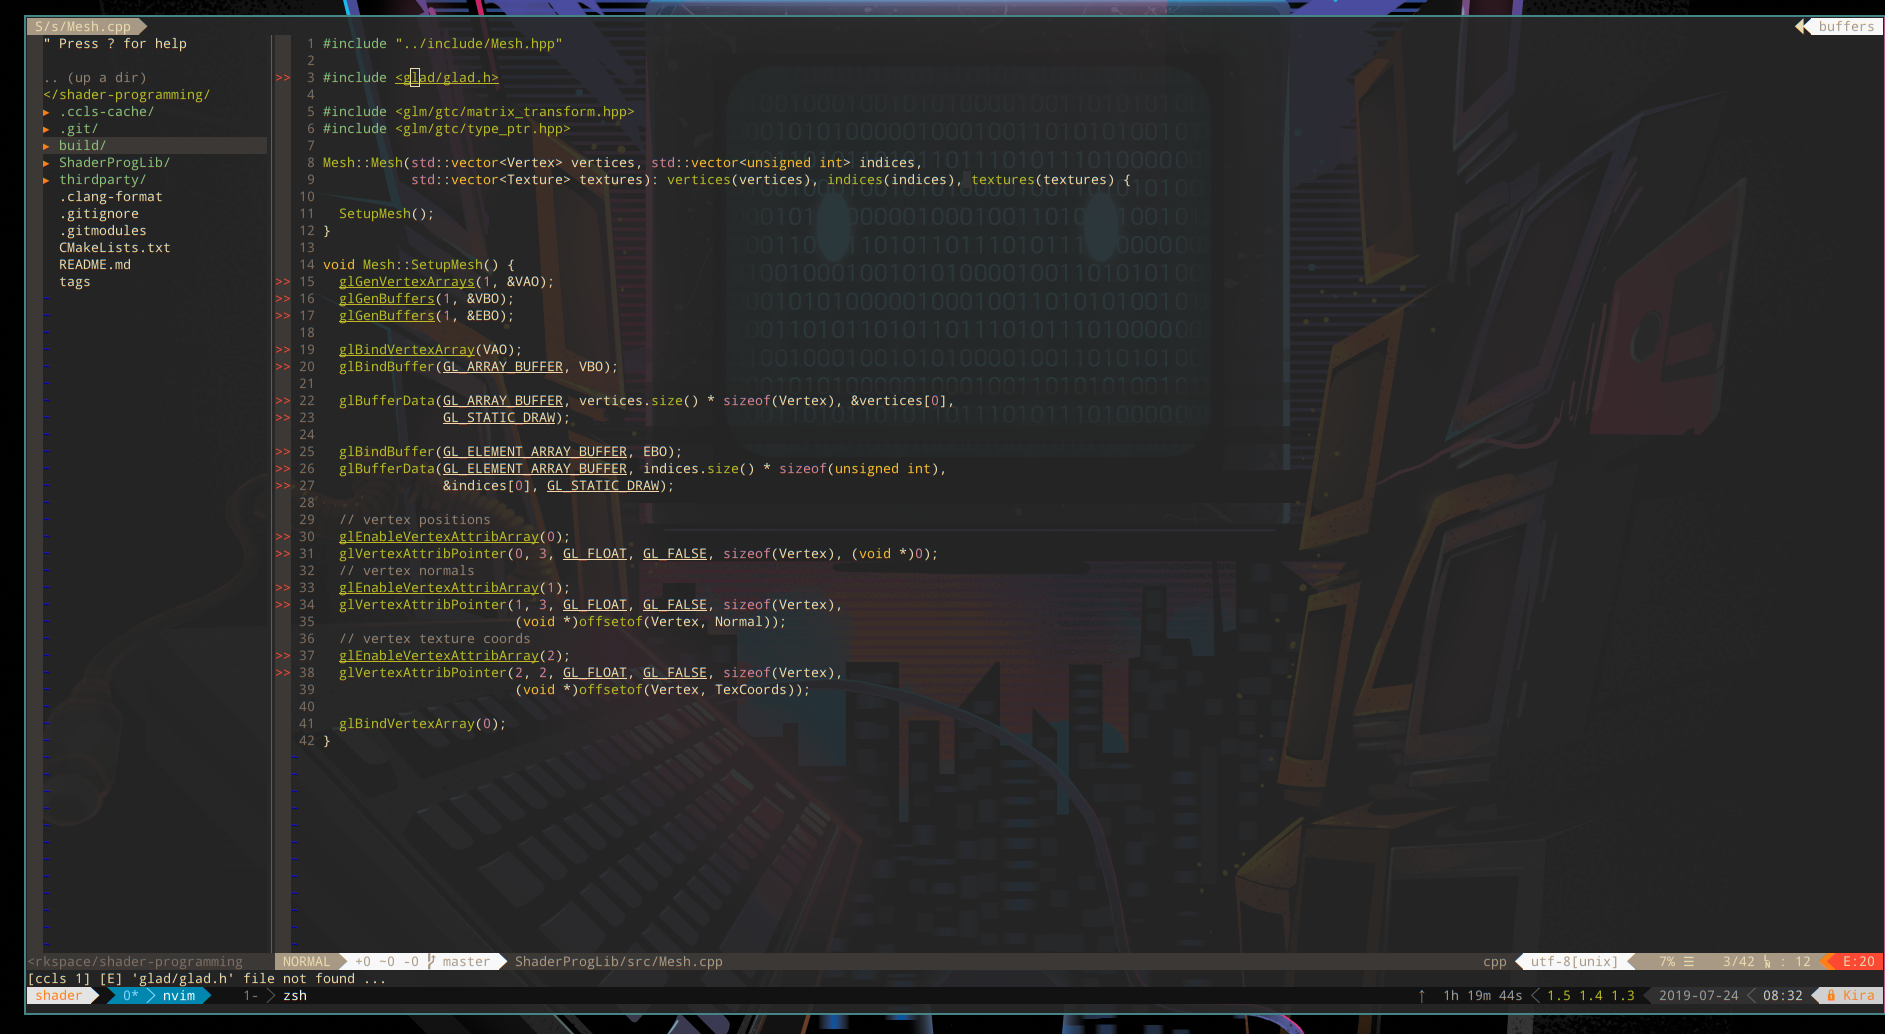Click the lock icon beside Kira

tap(1831, 996)
